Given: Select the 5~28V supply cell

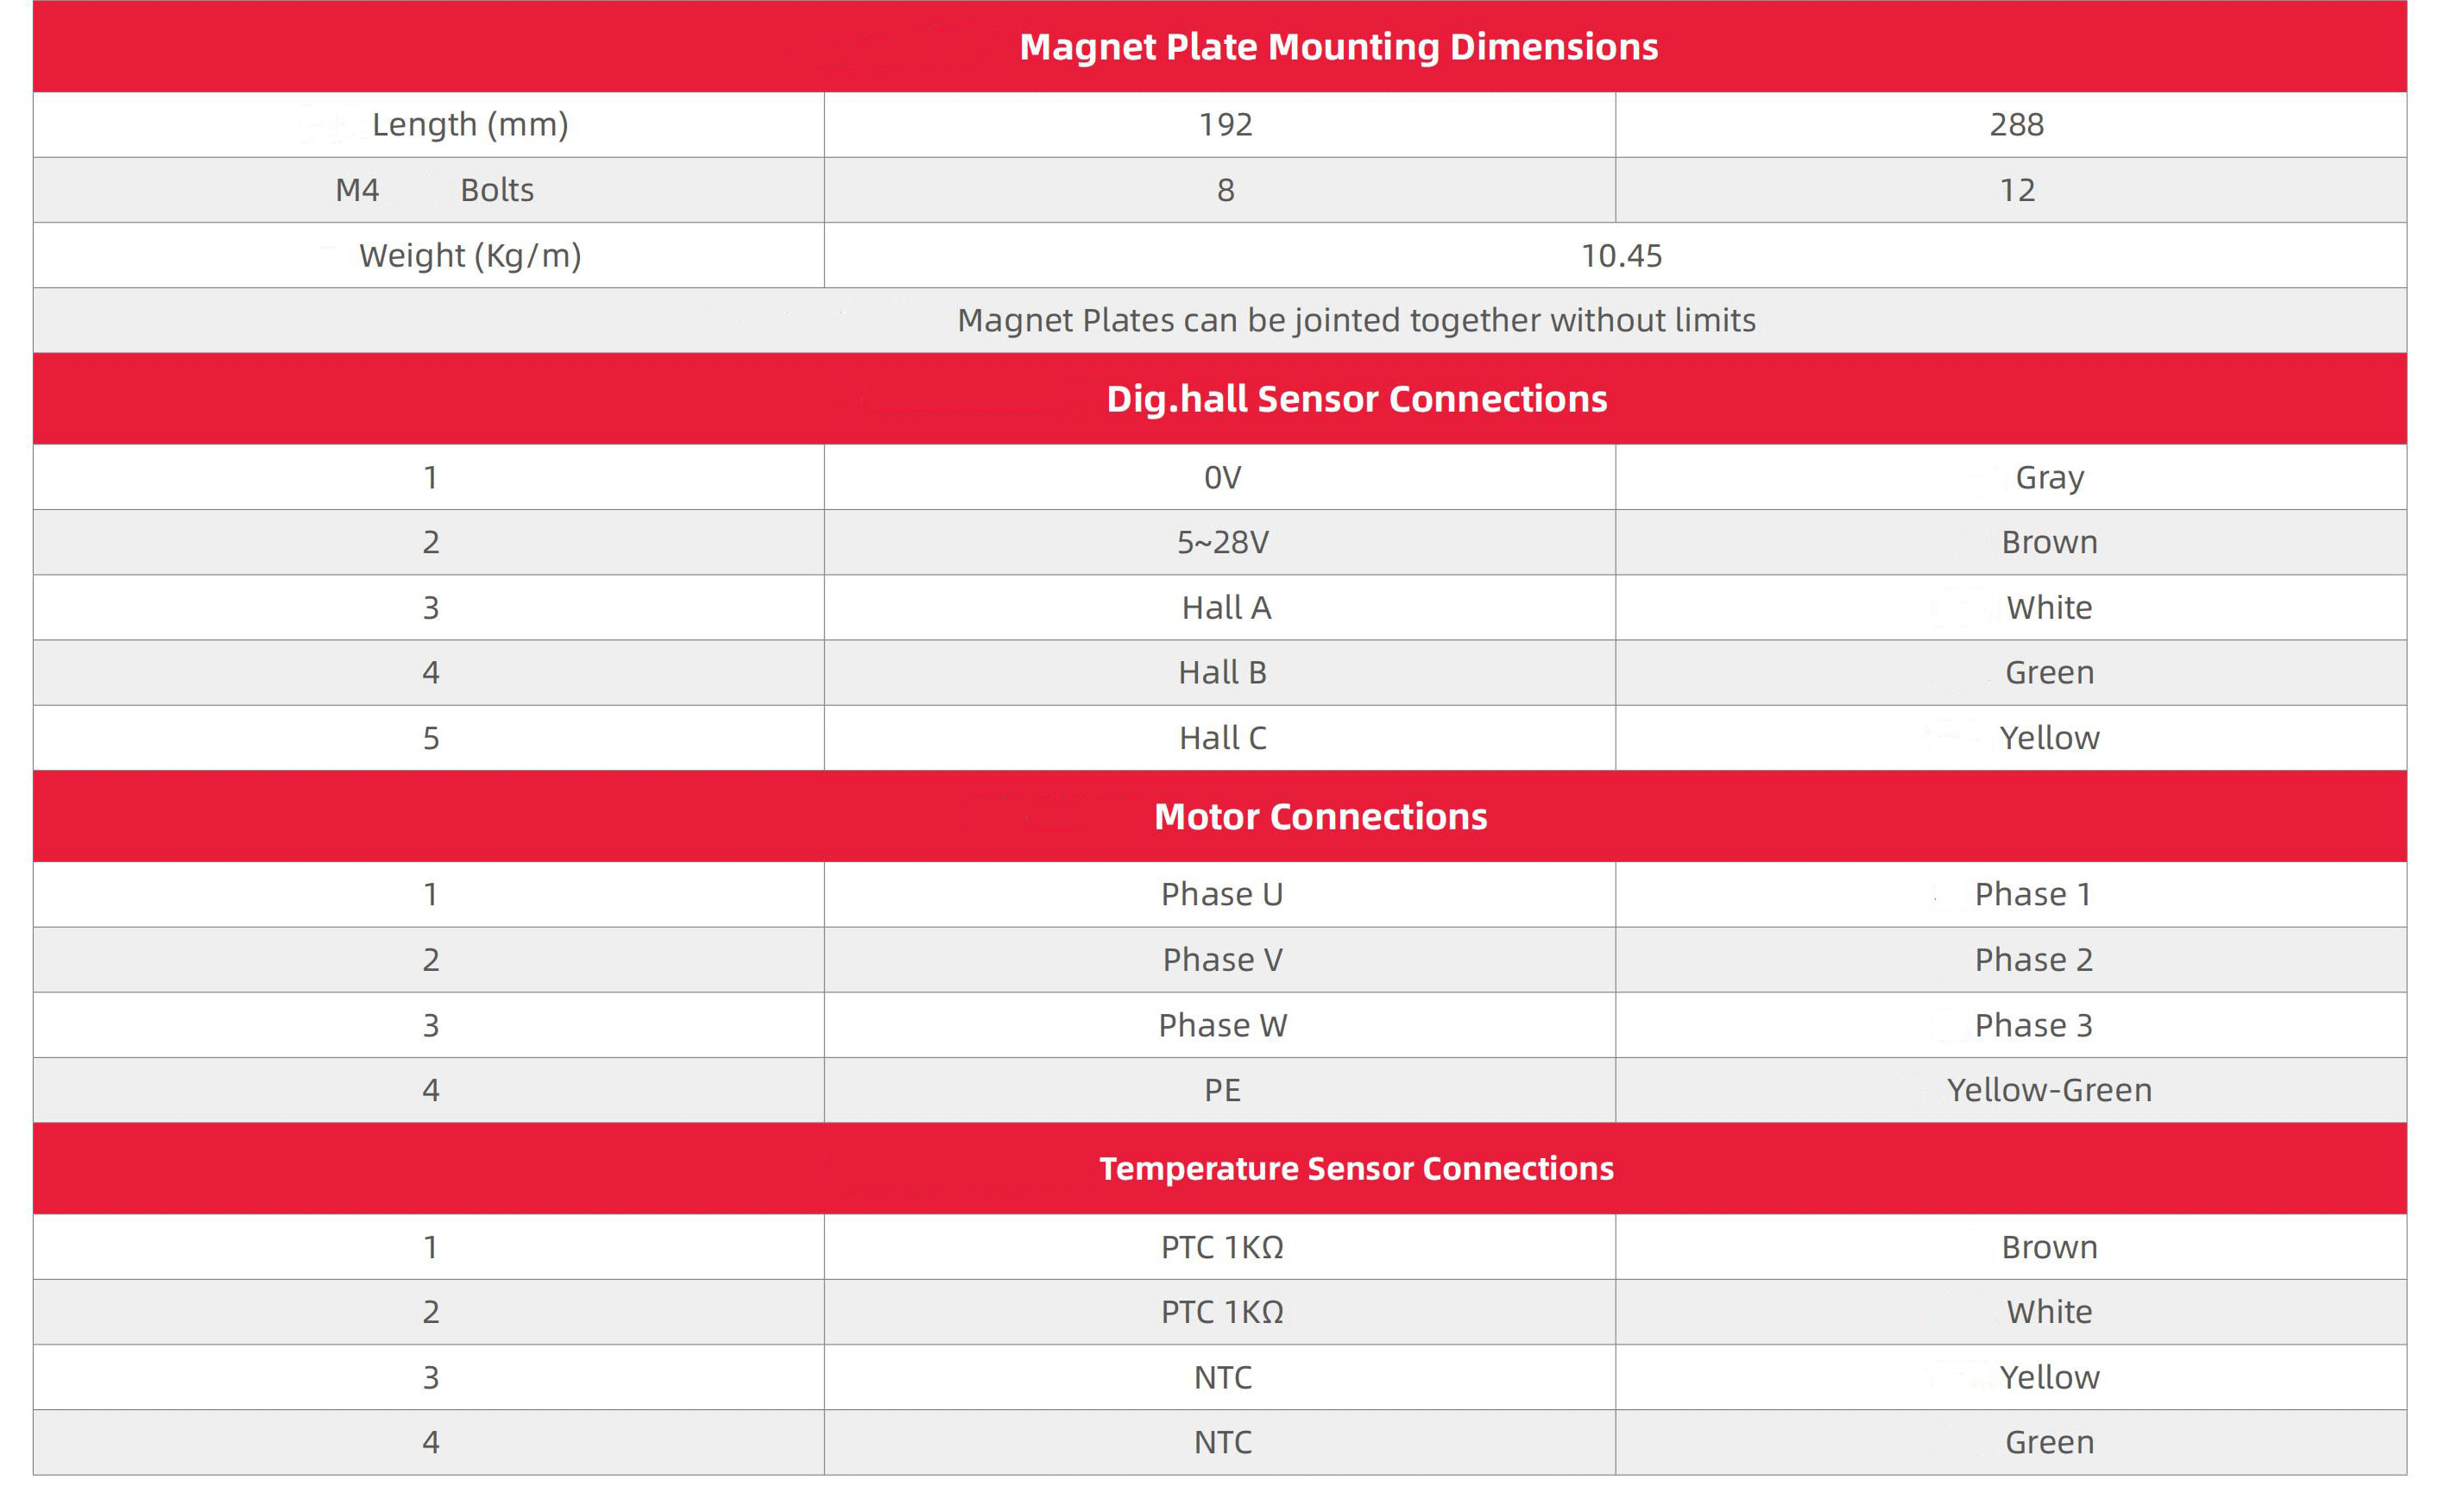Looking at the screenshot, I should (1222, 542).
